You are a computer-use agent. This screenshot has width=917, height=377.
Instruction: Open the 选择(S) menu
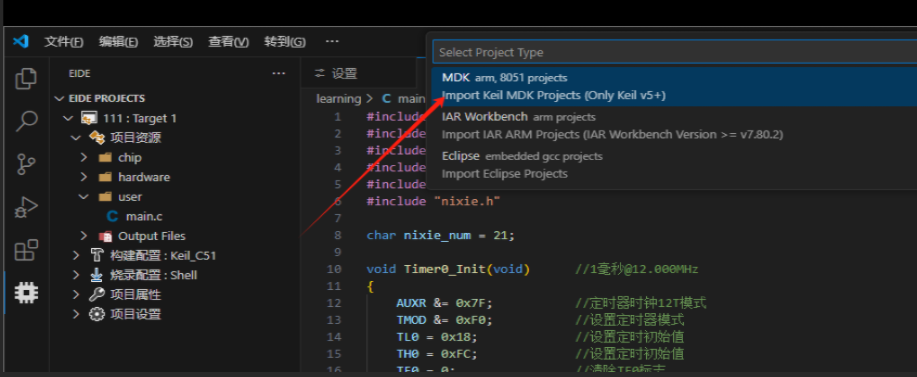pos(173,42)
